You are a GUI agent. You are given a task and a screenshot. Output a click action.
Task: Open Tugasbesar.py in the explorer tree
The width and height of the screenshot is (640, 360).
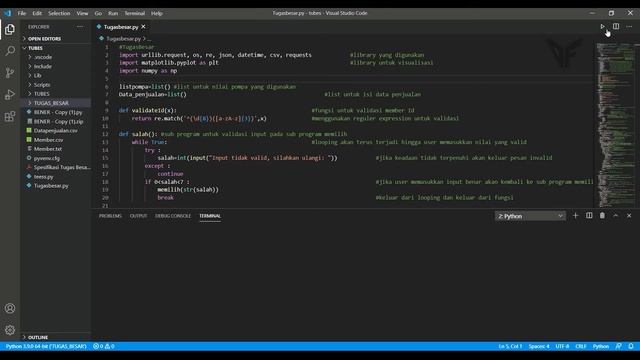click(x=51, y=186)
